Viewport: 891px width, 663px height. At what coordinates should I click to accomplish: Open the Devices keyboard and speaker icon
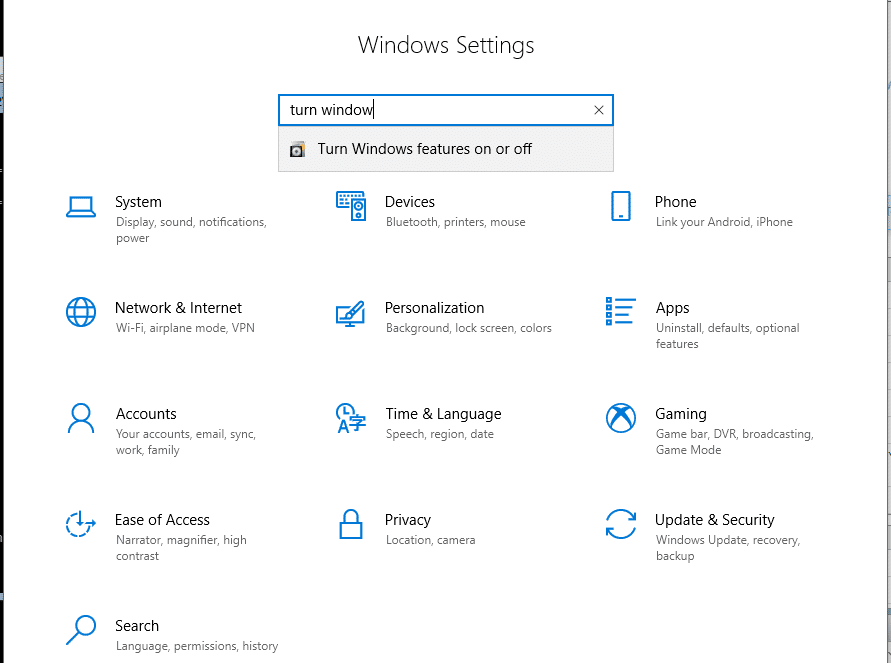point(351,206)
